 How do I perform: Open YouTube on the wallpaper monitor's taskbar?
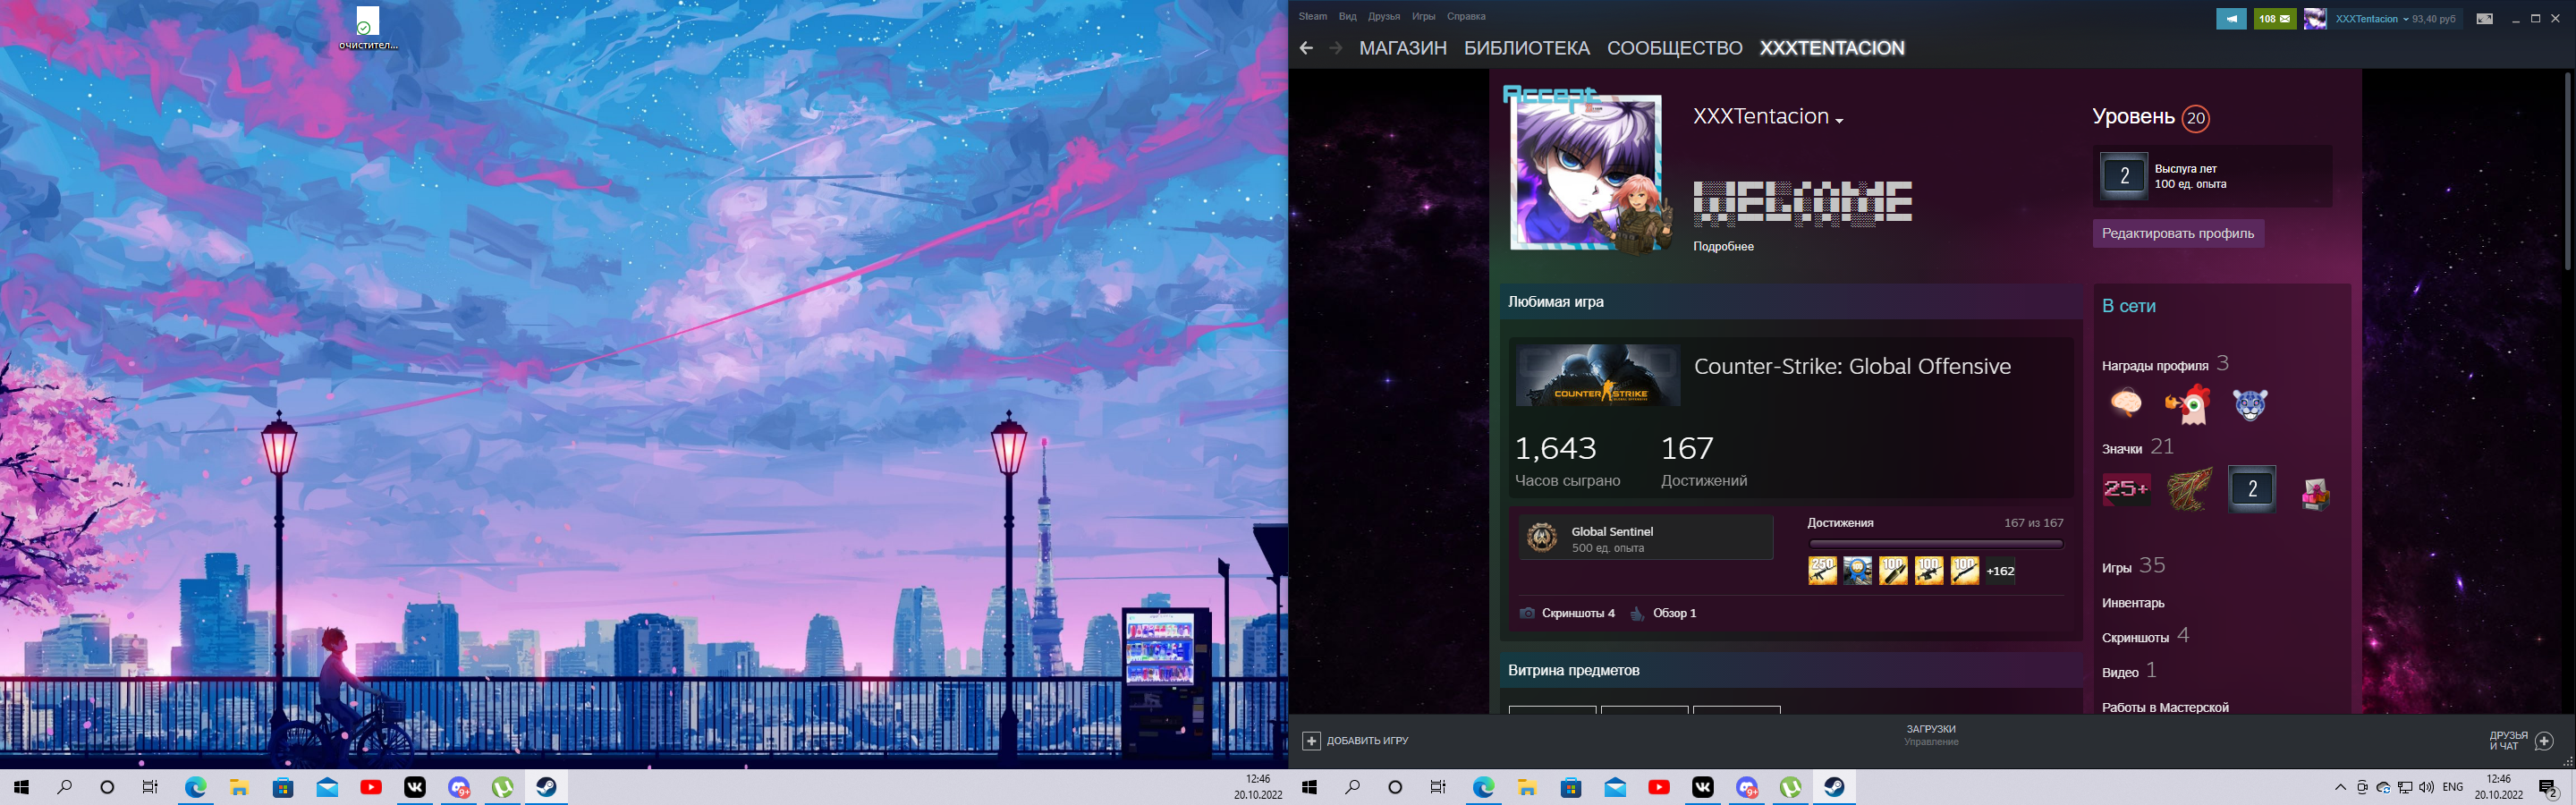tap(371, 788)
